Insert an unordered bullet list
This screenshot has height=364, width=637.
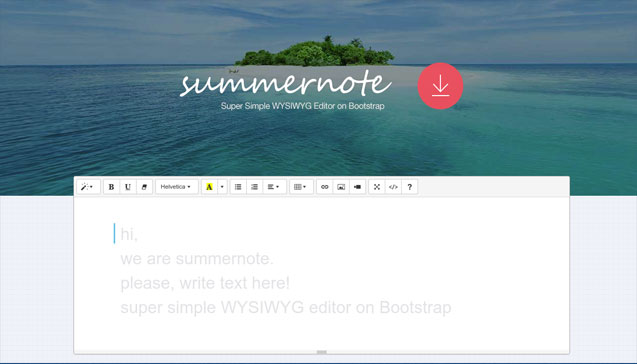[238, 187]
